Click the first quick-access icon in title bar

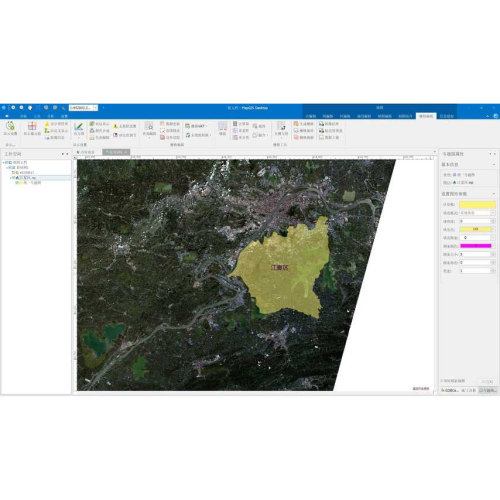(4, 108)
